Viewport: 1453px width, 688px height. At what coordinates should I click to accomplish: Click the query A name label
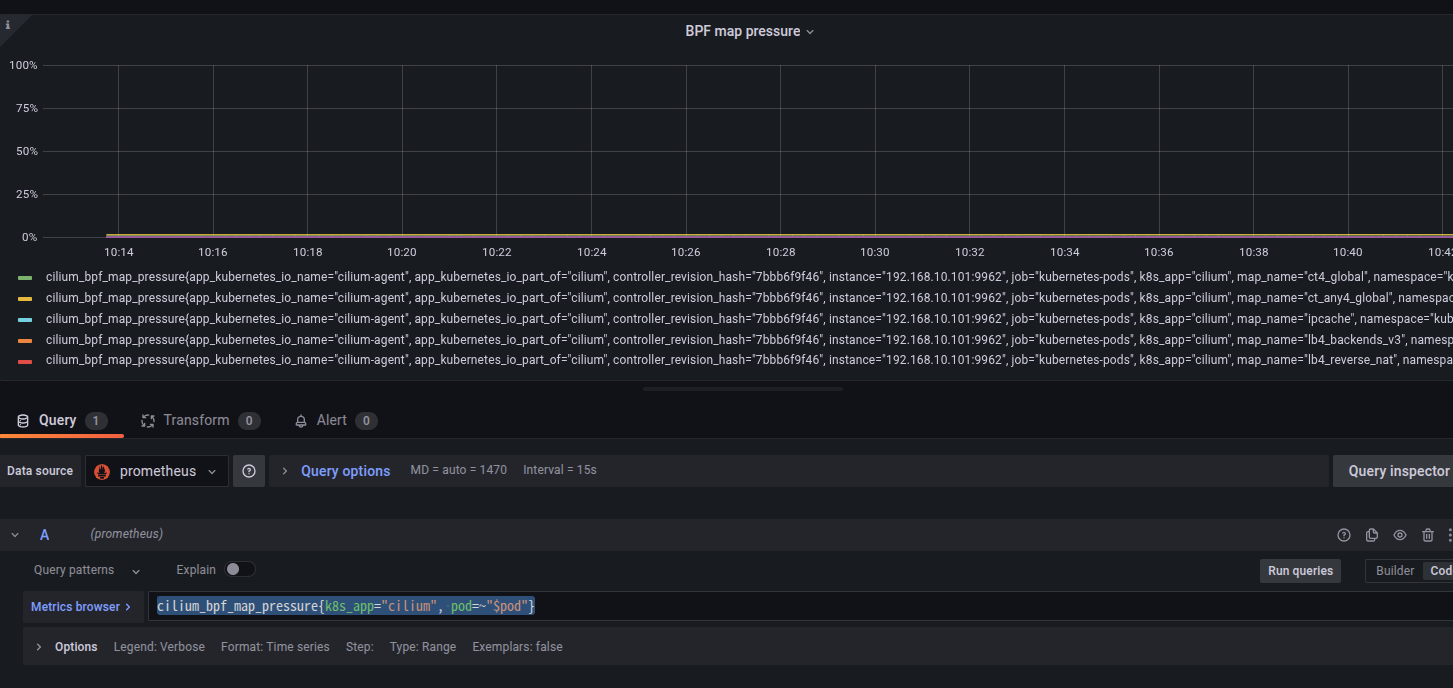coord(44,535)
